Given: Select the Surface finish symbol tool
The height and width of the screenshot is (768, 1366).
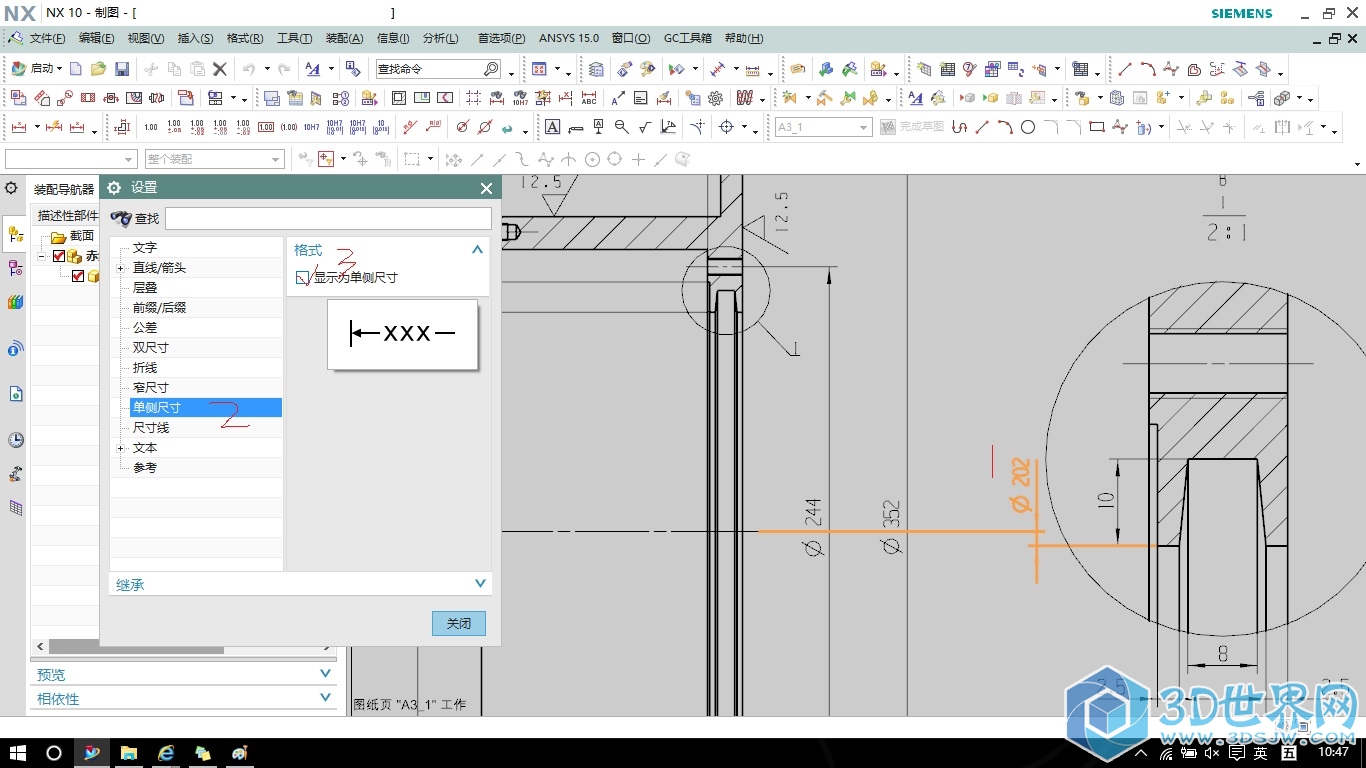Looking at the screenshot, I should tap(645, 127).
